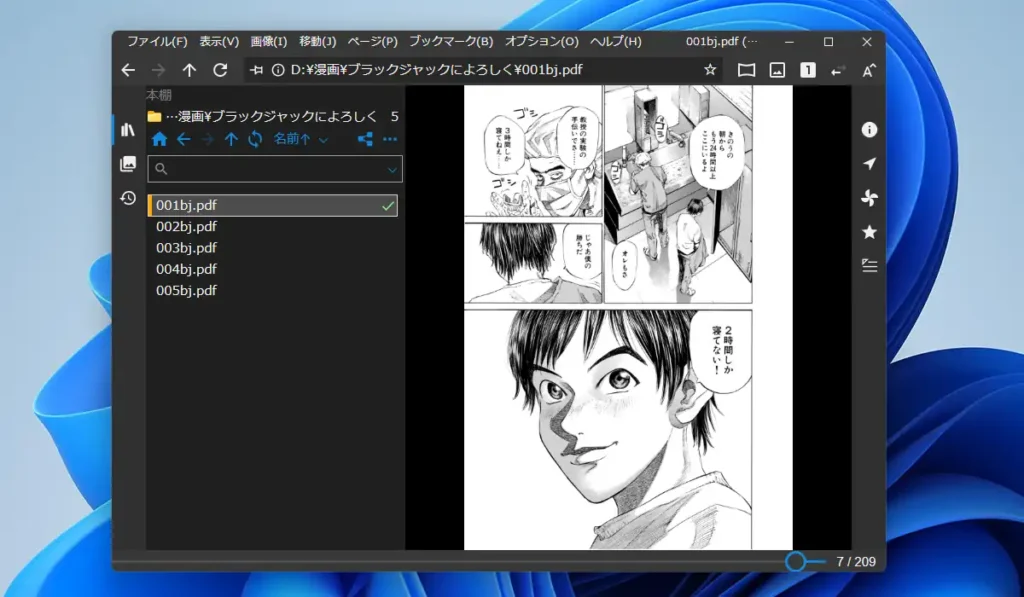Select 001bj.pdf in the book list
The height and width of the screenshot is (597, 1024).
tap(273, 206)
